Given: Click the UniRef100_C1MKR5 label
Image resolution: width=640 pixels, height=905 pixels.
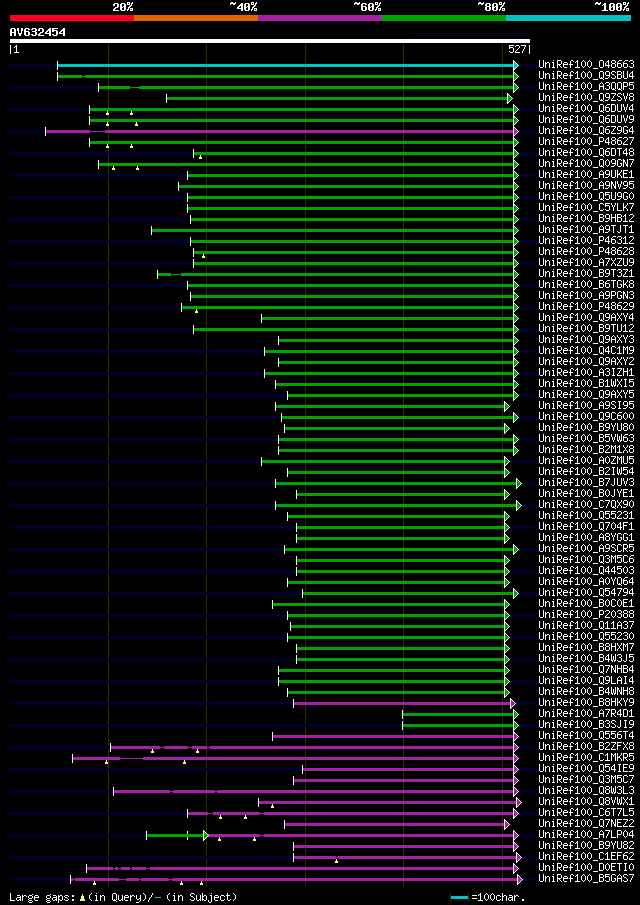Looking at the screenshot, I should tap(586, 757).
